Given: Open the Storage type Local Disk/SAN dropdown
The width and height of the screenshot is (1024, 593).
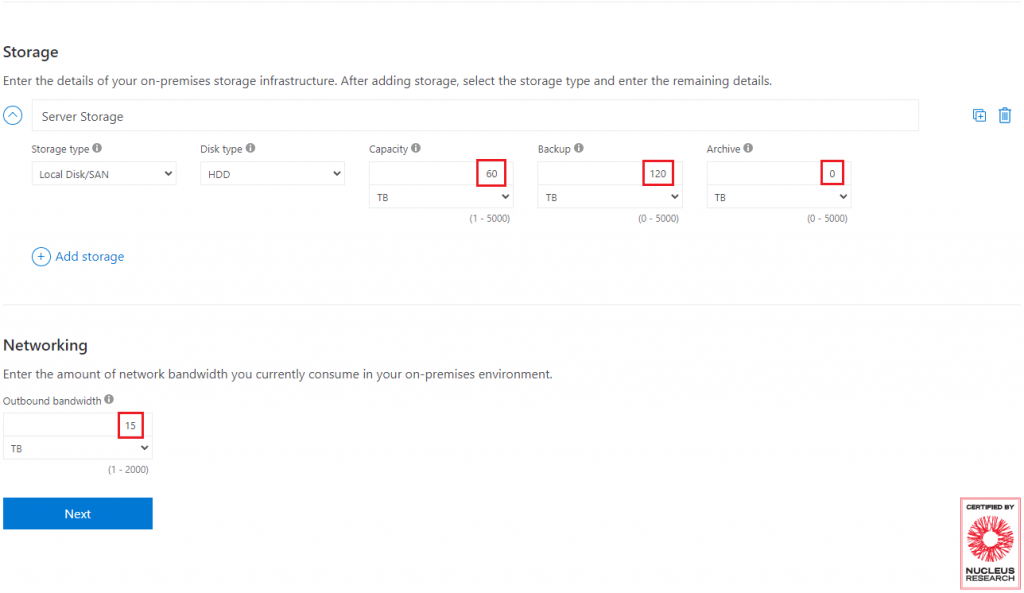Looking at the screenshot, I should click(104, 174).
